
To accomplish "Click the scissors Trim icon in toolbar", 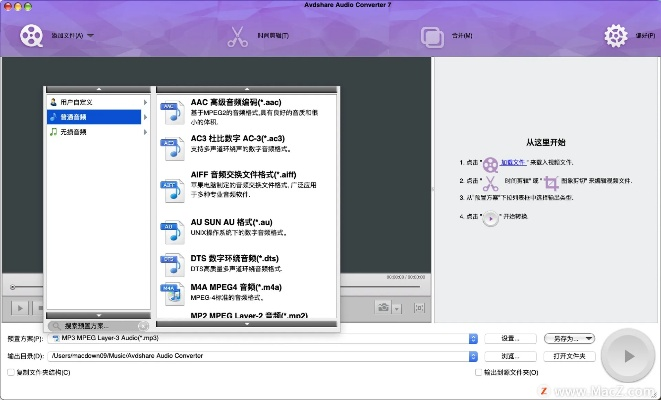I will click(238, 37).
